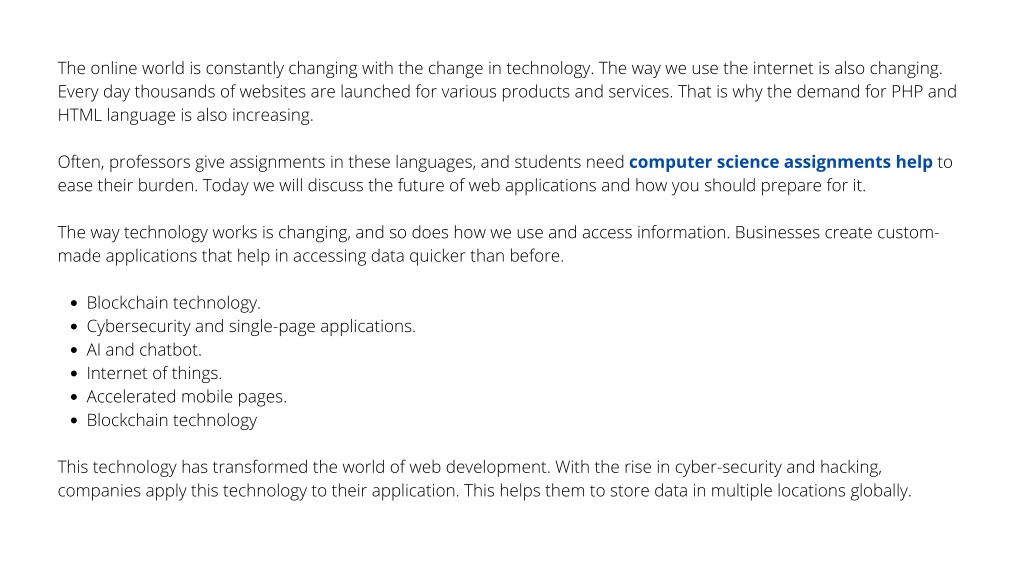Image resolution: width=1024 pixels, height=576 pixels.
Task: Select the Cybersecurity and single-page applications bullet
Action: pos(251,327)
